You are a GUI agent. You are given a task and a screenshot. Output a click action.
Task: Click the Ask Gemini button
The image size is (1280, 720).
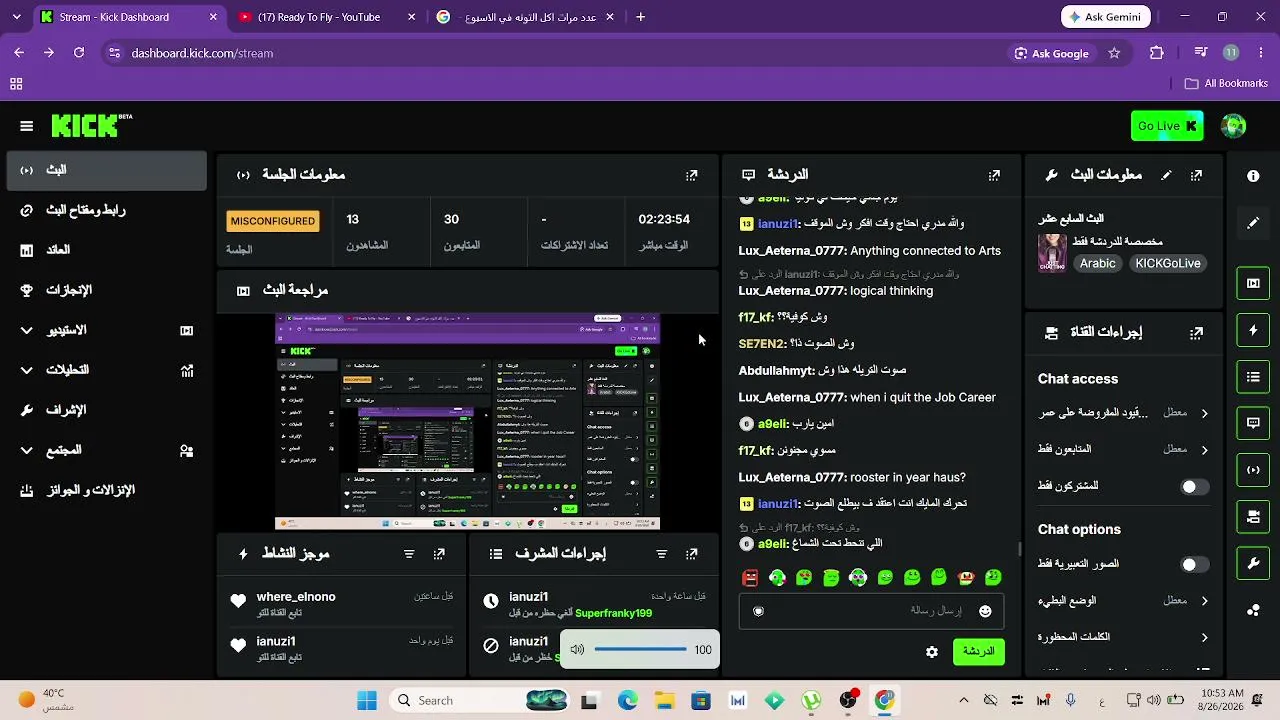coord(1106,17)
